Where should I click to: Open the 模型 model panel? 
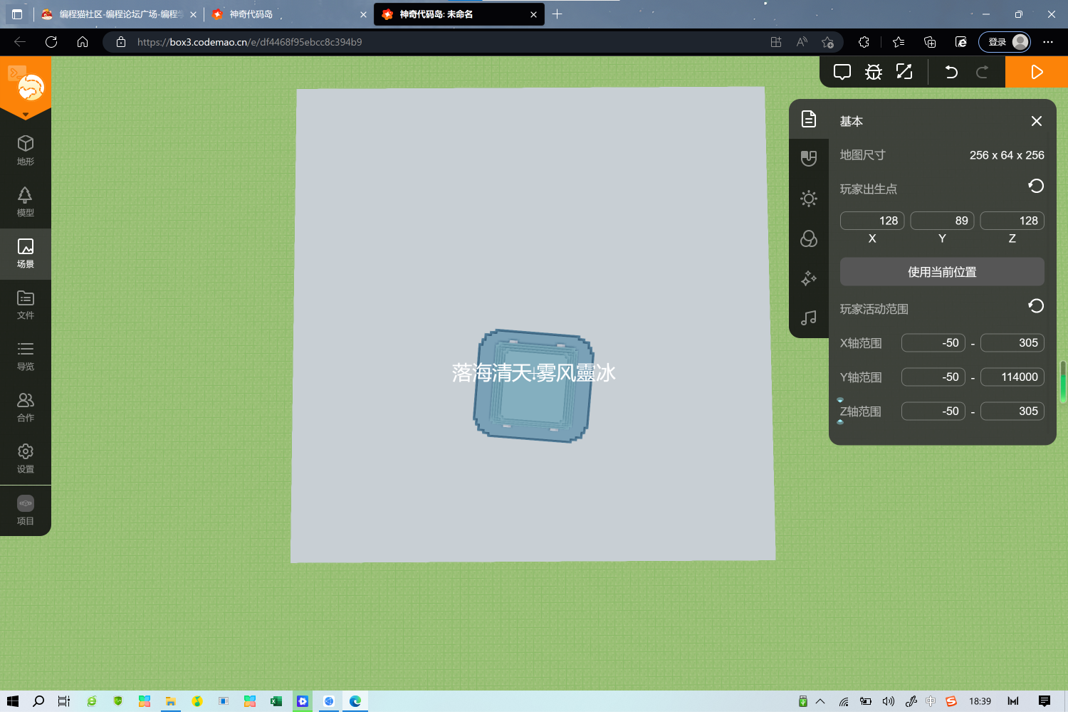click(25, 202)
